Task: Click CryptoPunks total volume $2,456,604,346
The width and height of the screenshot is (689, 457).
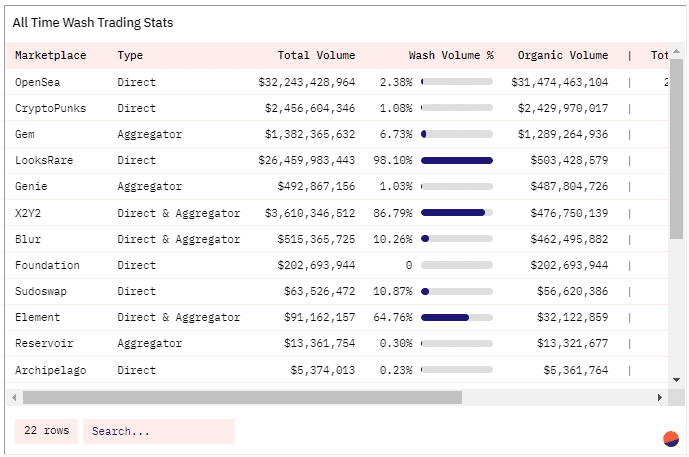Action: point(310,108)
